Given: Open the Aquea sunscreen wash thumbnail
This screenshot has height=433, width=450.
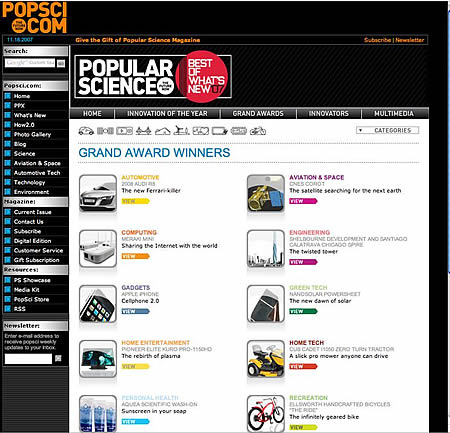Looking at the screenshot, I should [x=98, y=414].
